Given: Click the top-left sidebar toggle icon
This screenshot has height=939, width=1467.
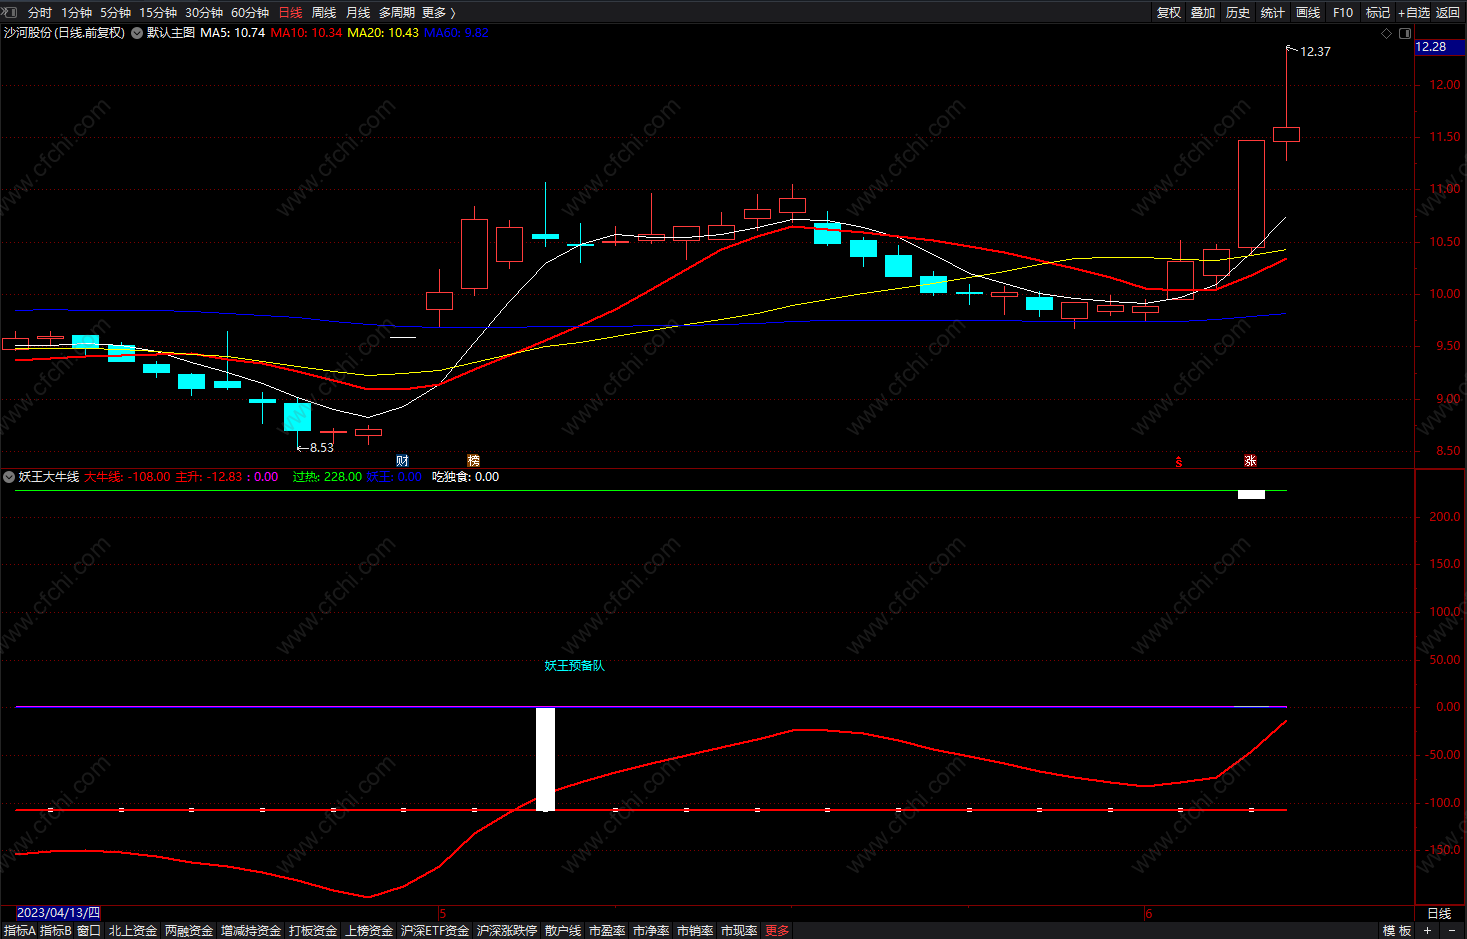Looking at the screenshot, I should (x=9, y=12).
